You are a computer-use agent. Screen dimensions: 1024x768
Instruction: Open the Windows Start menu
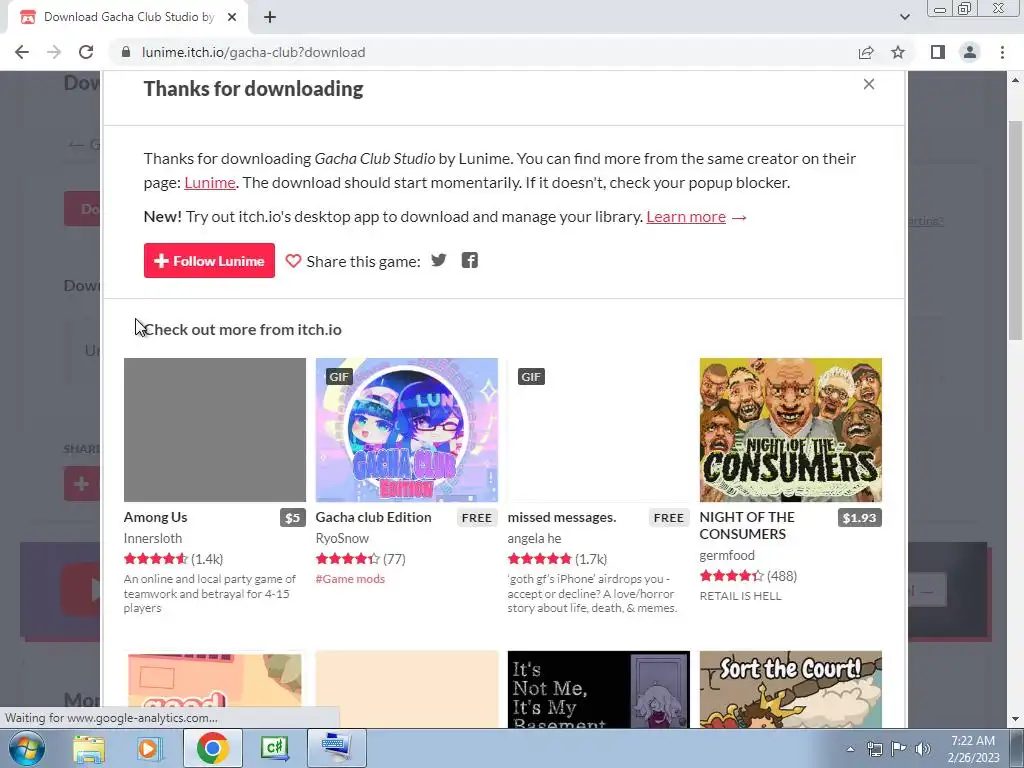click(26, 748)
